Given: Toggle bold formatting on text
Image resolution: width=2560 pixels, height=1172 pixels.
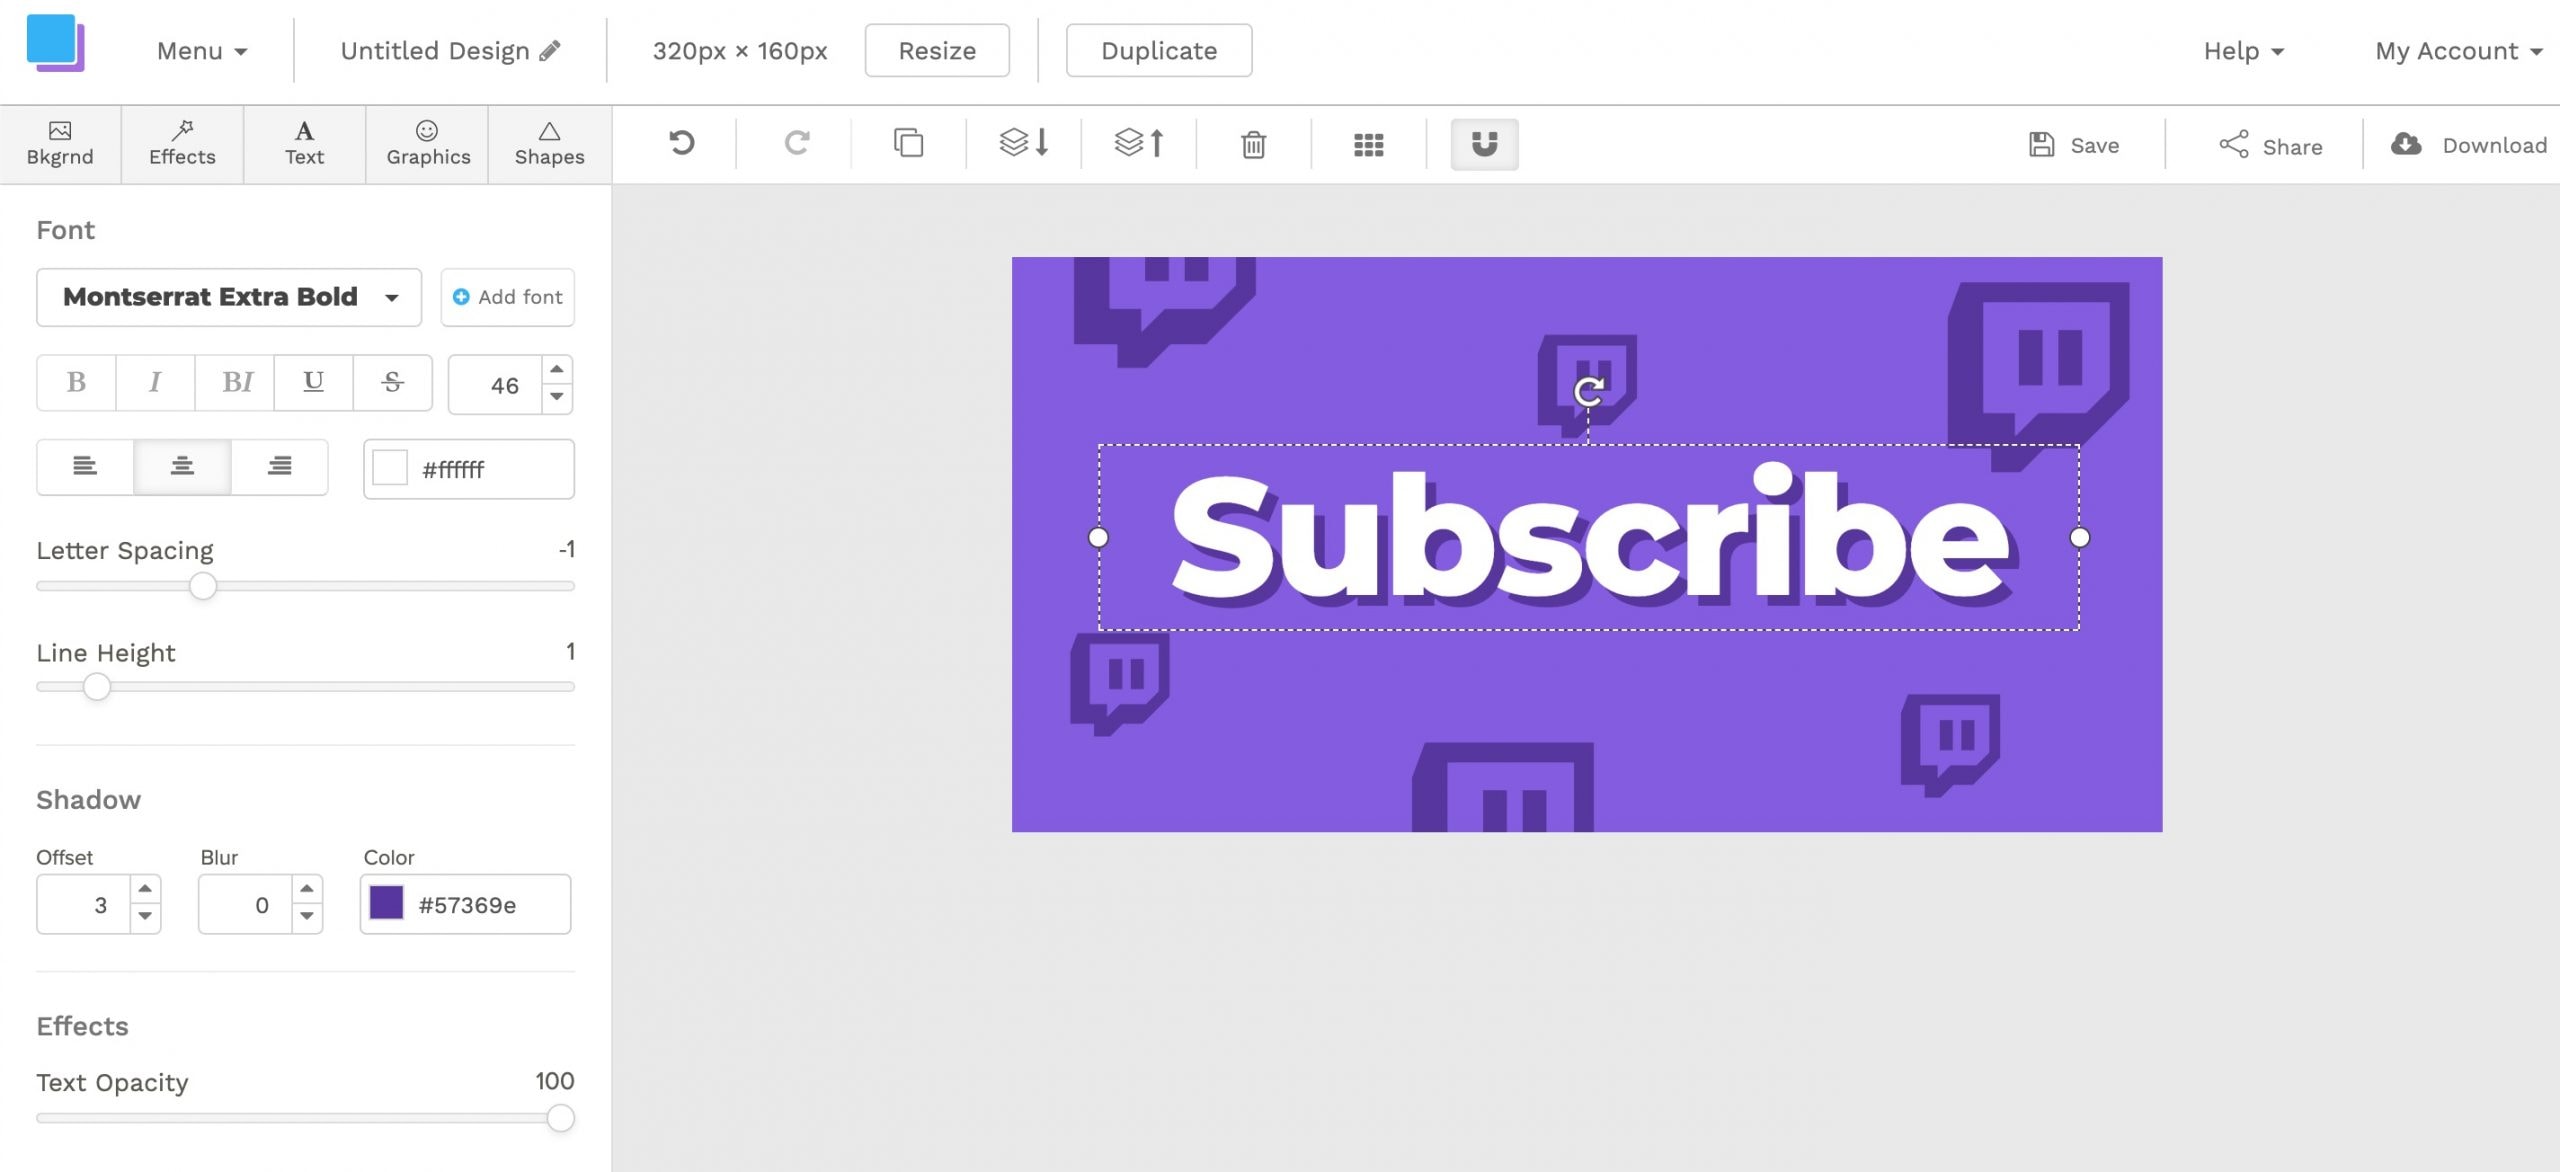Looking at the screenshot, I should 75,382.
